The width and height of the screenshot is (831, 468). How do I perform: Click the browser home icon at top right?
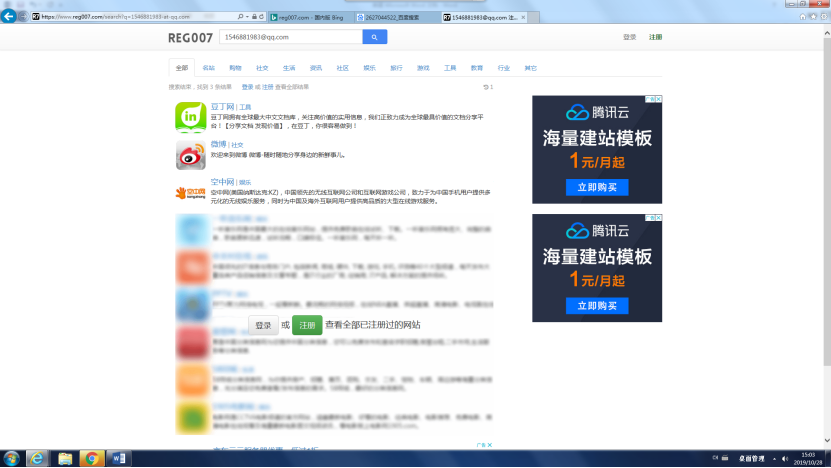pyautogui.click(x=803, y=17)
